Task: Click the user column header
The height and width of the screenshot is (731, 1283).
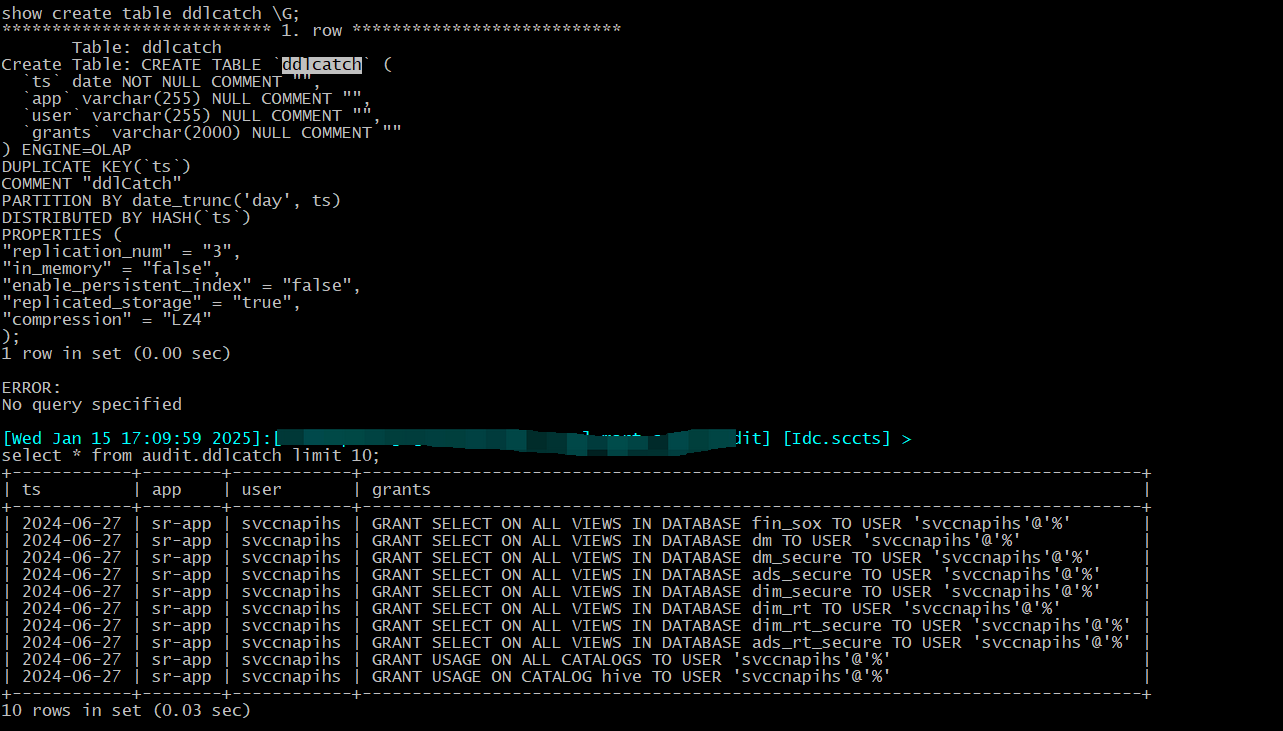Action: click(262, 489)
